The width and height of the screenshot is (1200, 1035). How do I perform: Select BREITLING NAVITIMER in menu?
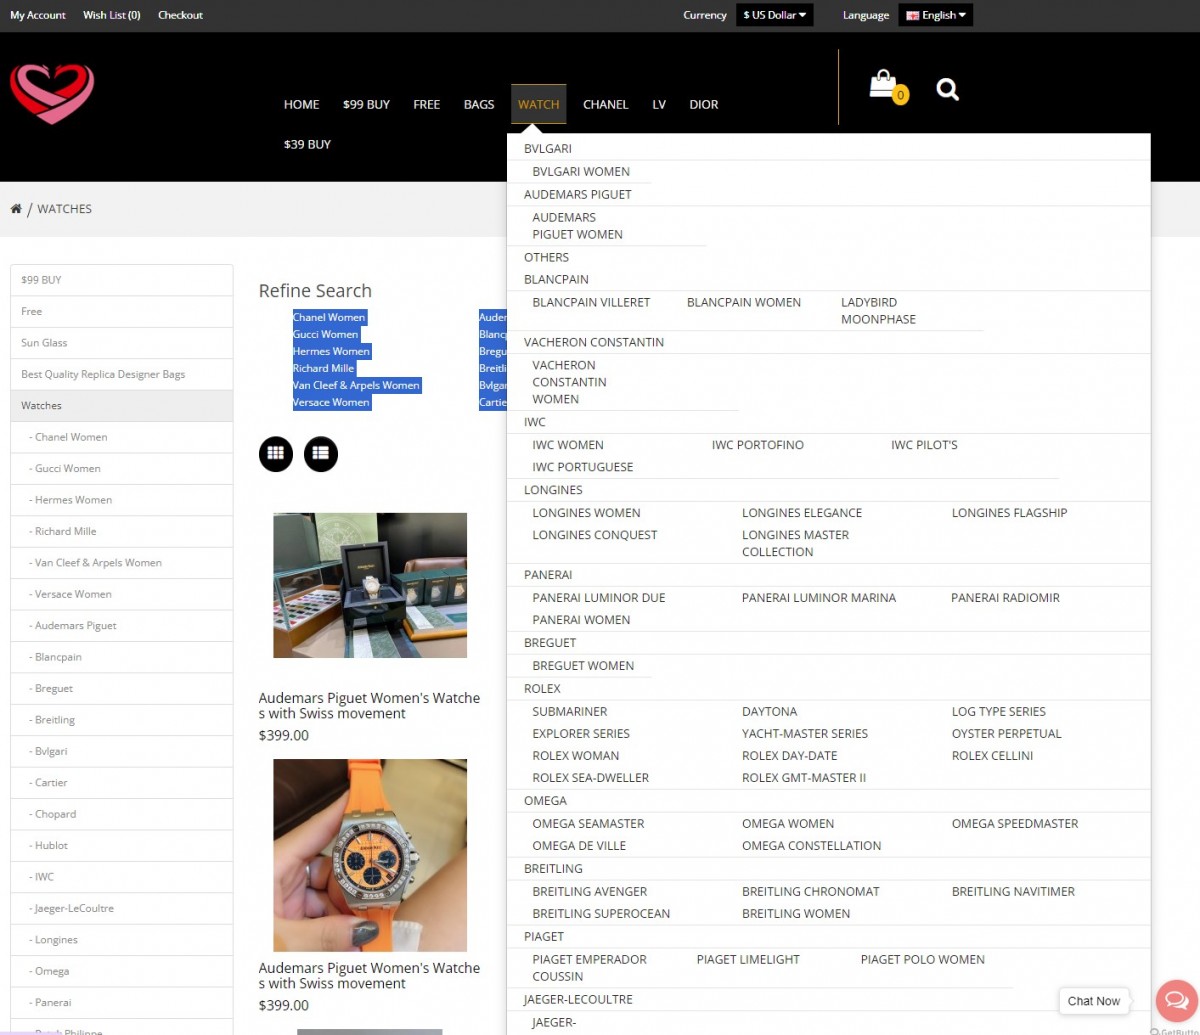pyautogui.click(x=1014, y=892)
